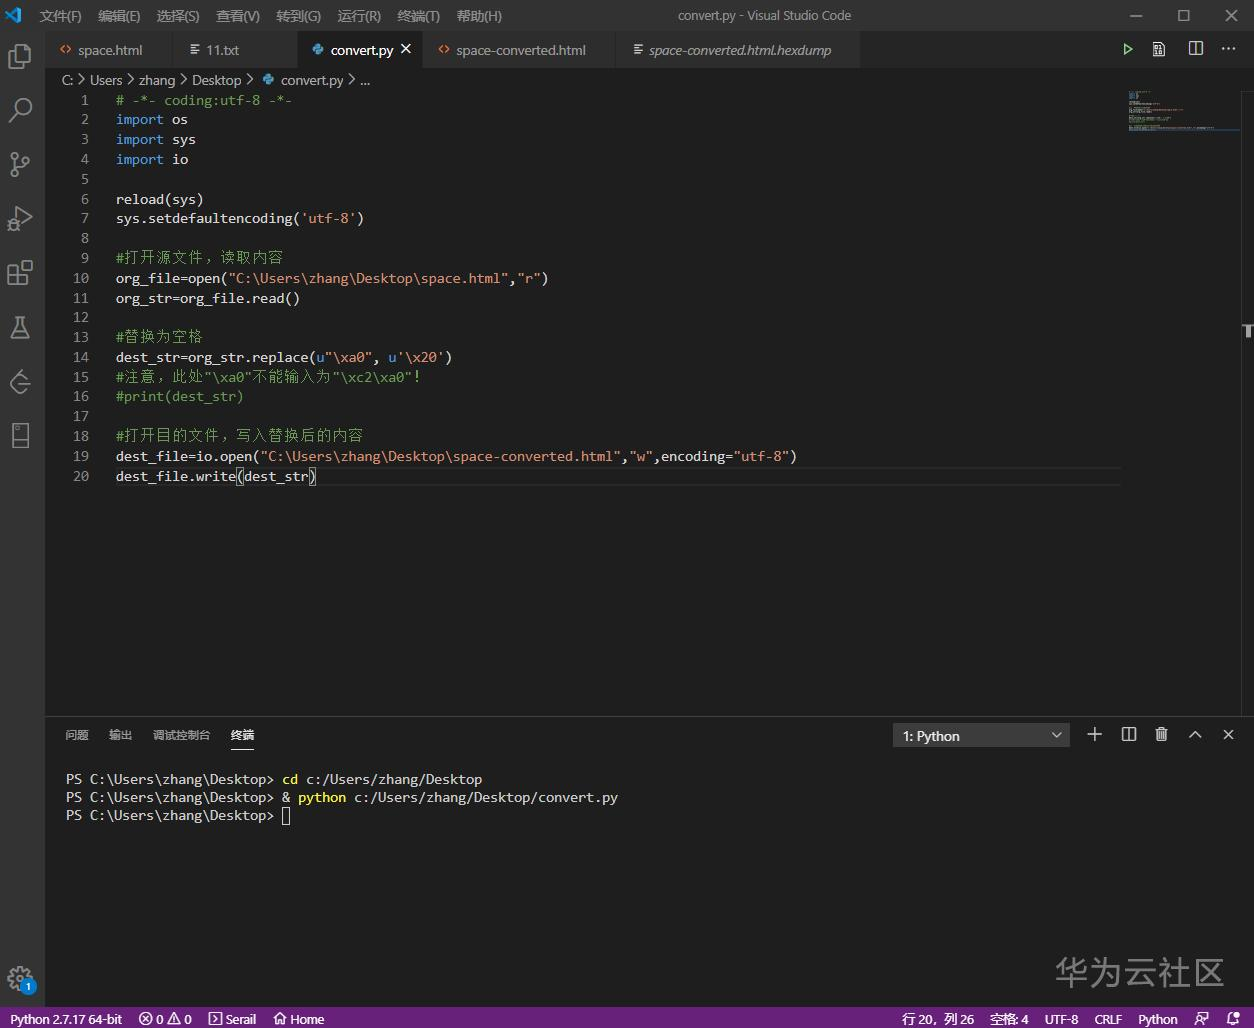The width and height of the screenshot is (1254, 1028).
Task: Expand the breadcrumb ellipsis after convert.py
Action: click(x=365, y=80)
